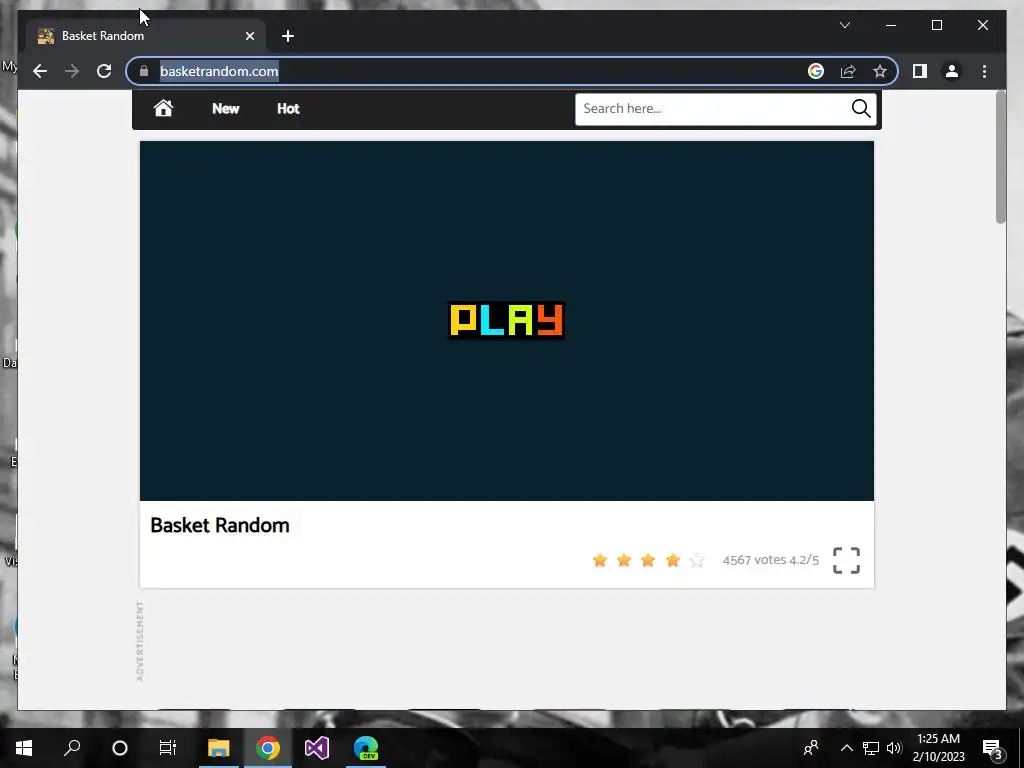Image resolution: width=1024 pixels, height=768 pixels.
Task: Switch to Chrome on the taskbar
Action: tap(268, 748)
